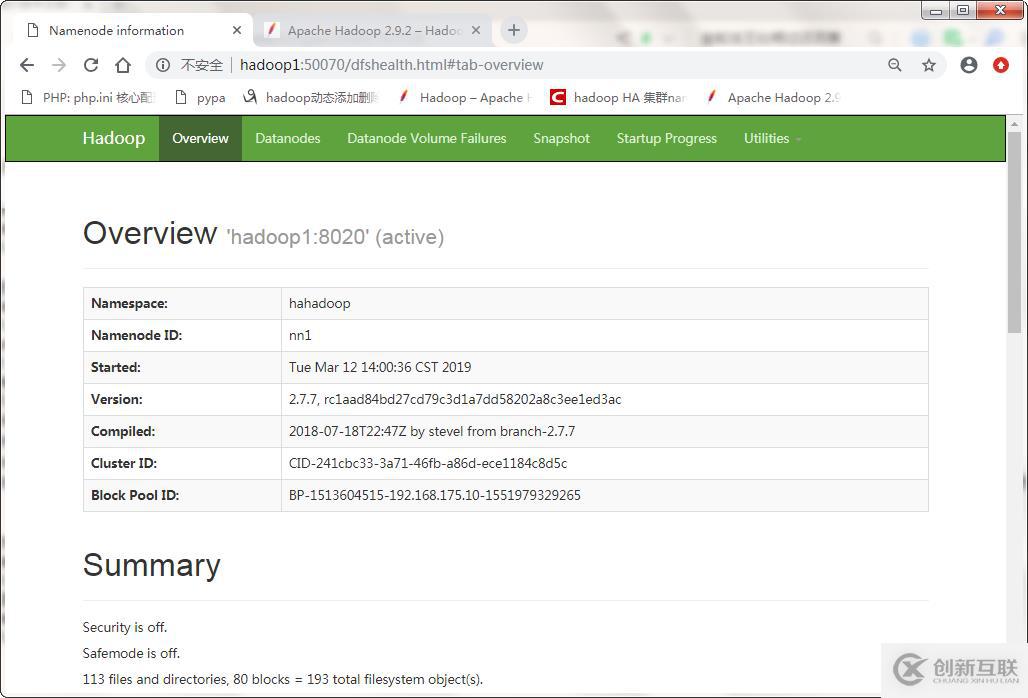Screen dimensions: 1028x698
Task: Close the Namenode information tab
Action: pyautogui.click(x=237, y=30)
